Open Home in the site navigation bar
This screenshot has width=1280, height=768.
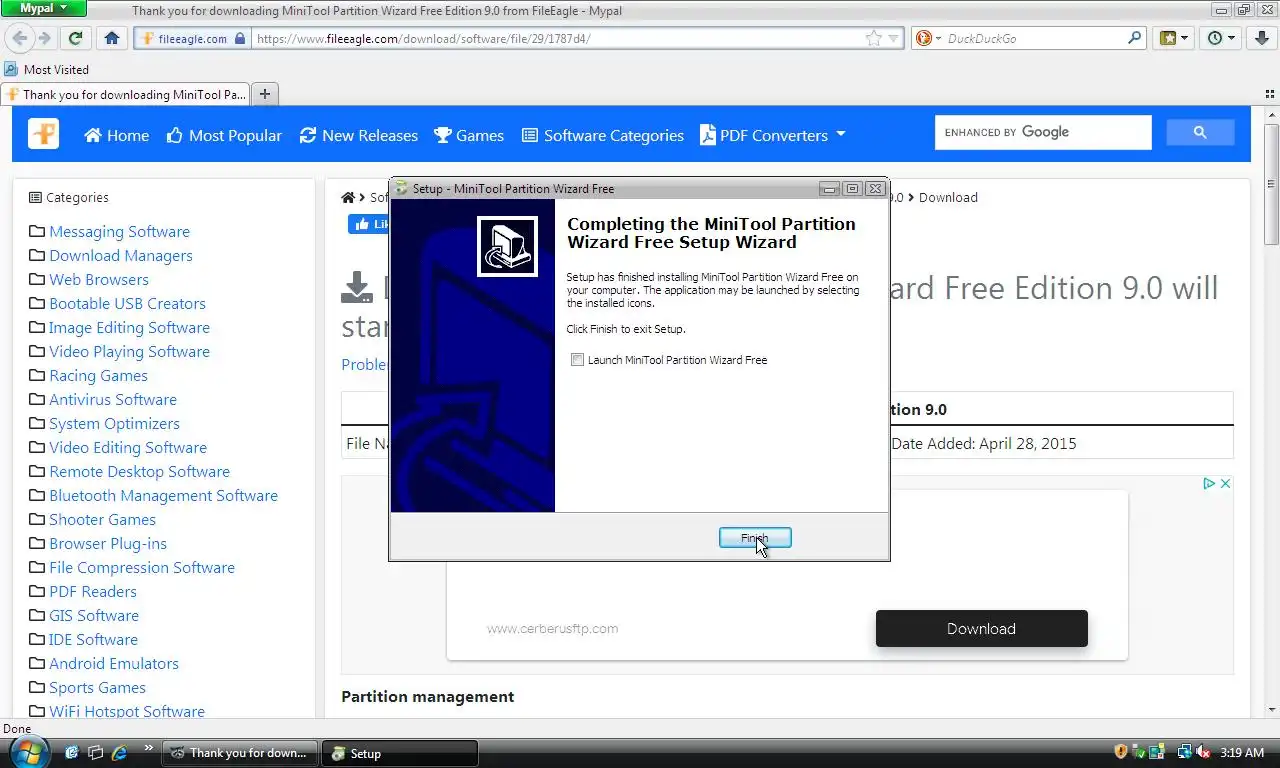coord(117,135)
